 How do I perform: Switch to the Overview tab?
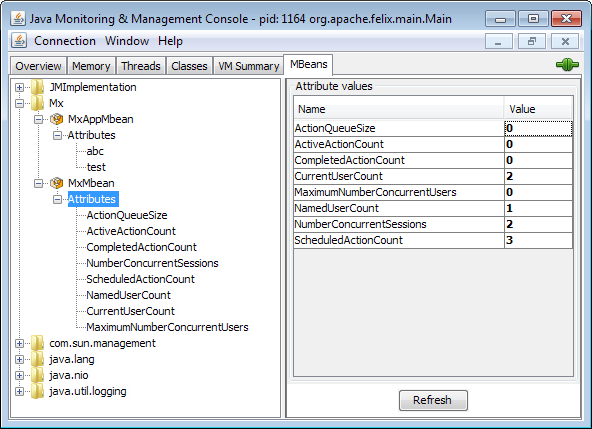tap(39, 66)
